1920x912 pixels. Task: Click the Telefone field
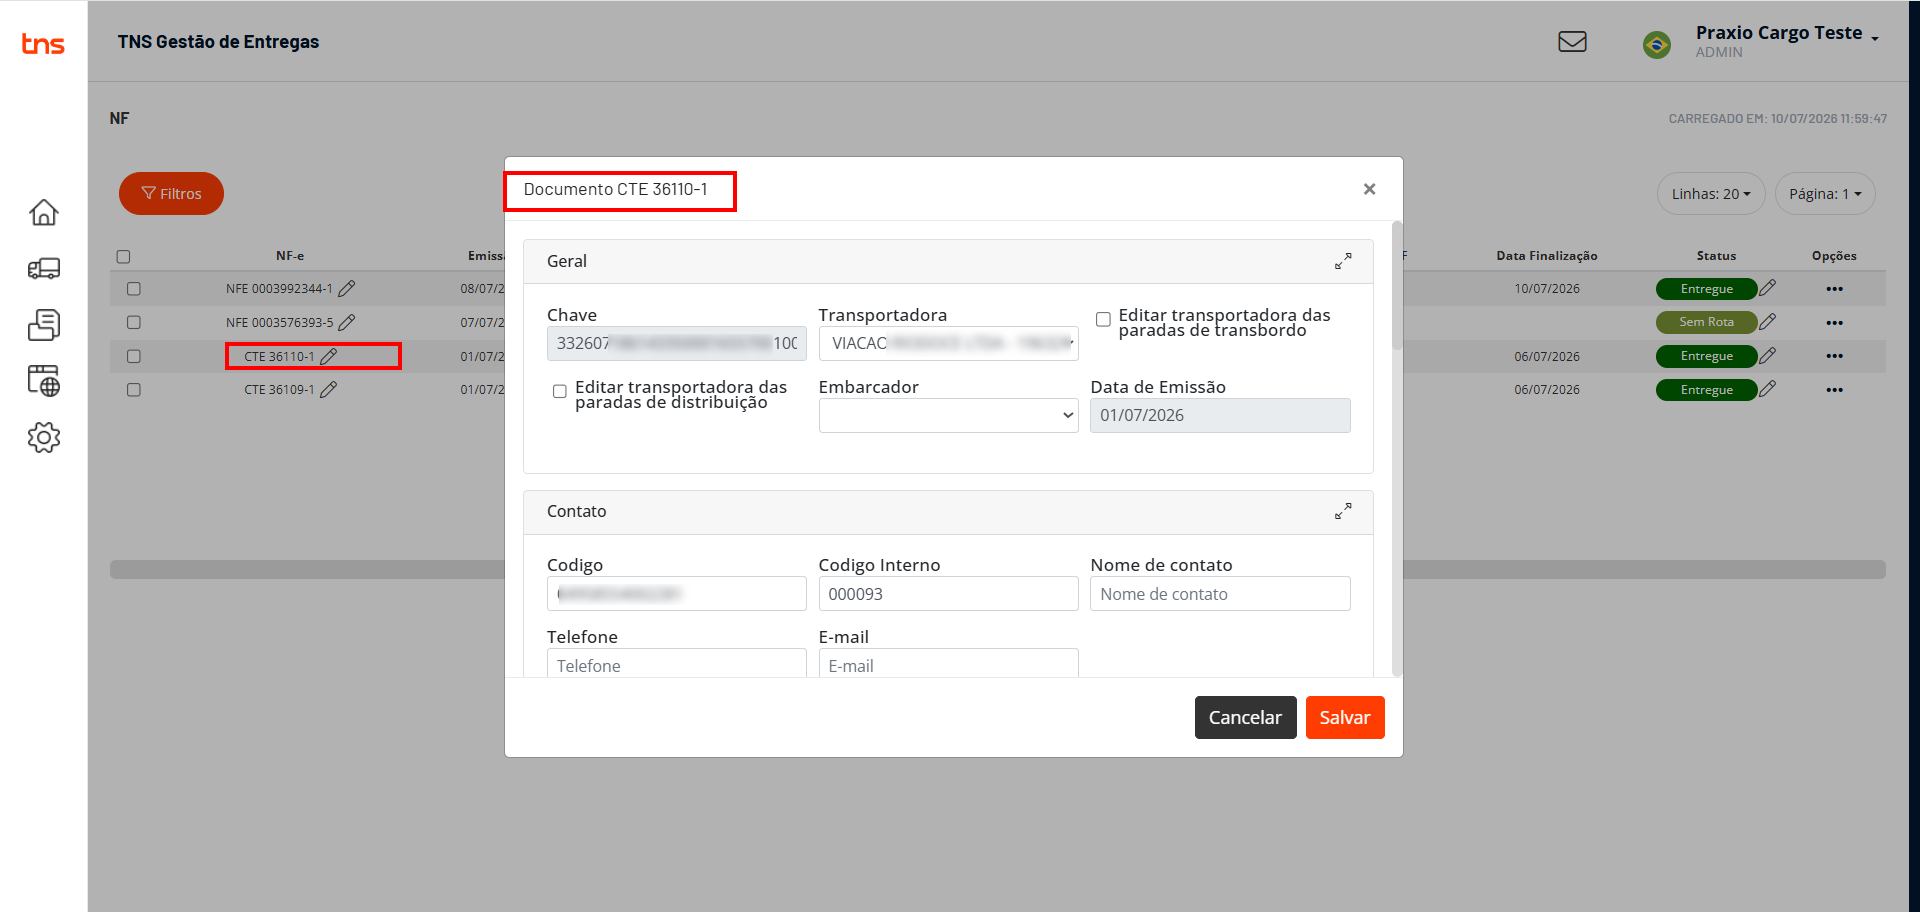pyautogui.click(x=677, y=664)
